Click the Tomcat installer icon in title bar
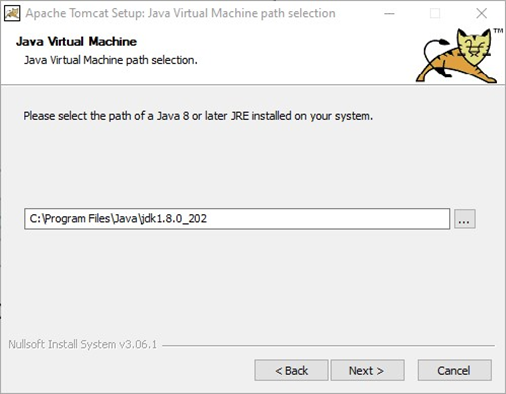 pyautogui.click(x=12, y=13)
